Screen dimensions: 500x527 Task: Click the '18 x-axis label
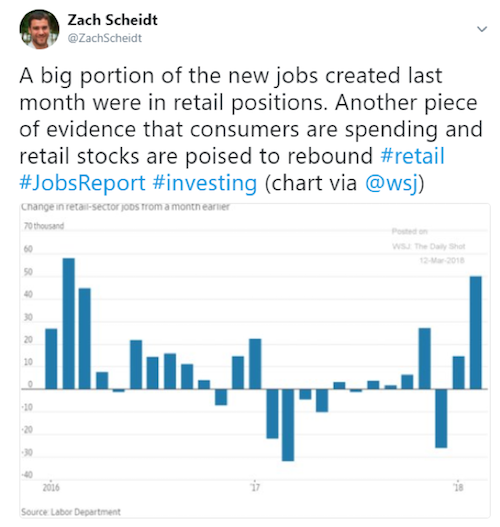coord(458,487)
